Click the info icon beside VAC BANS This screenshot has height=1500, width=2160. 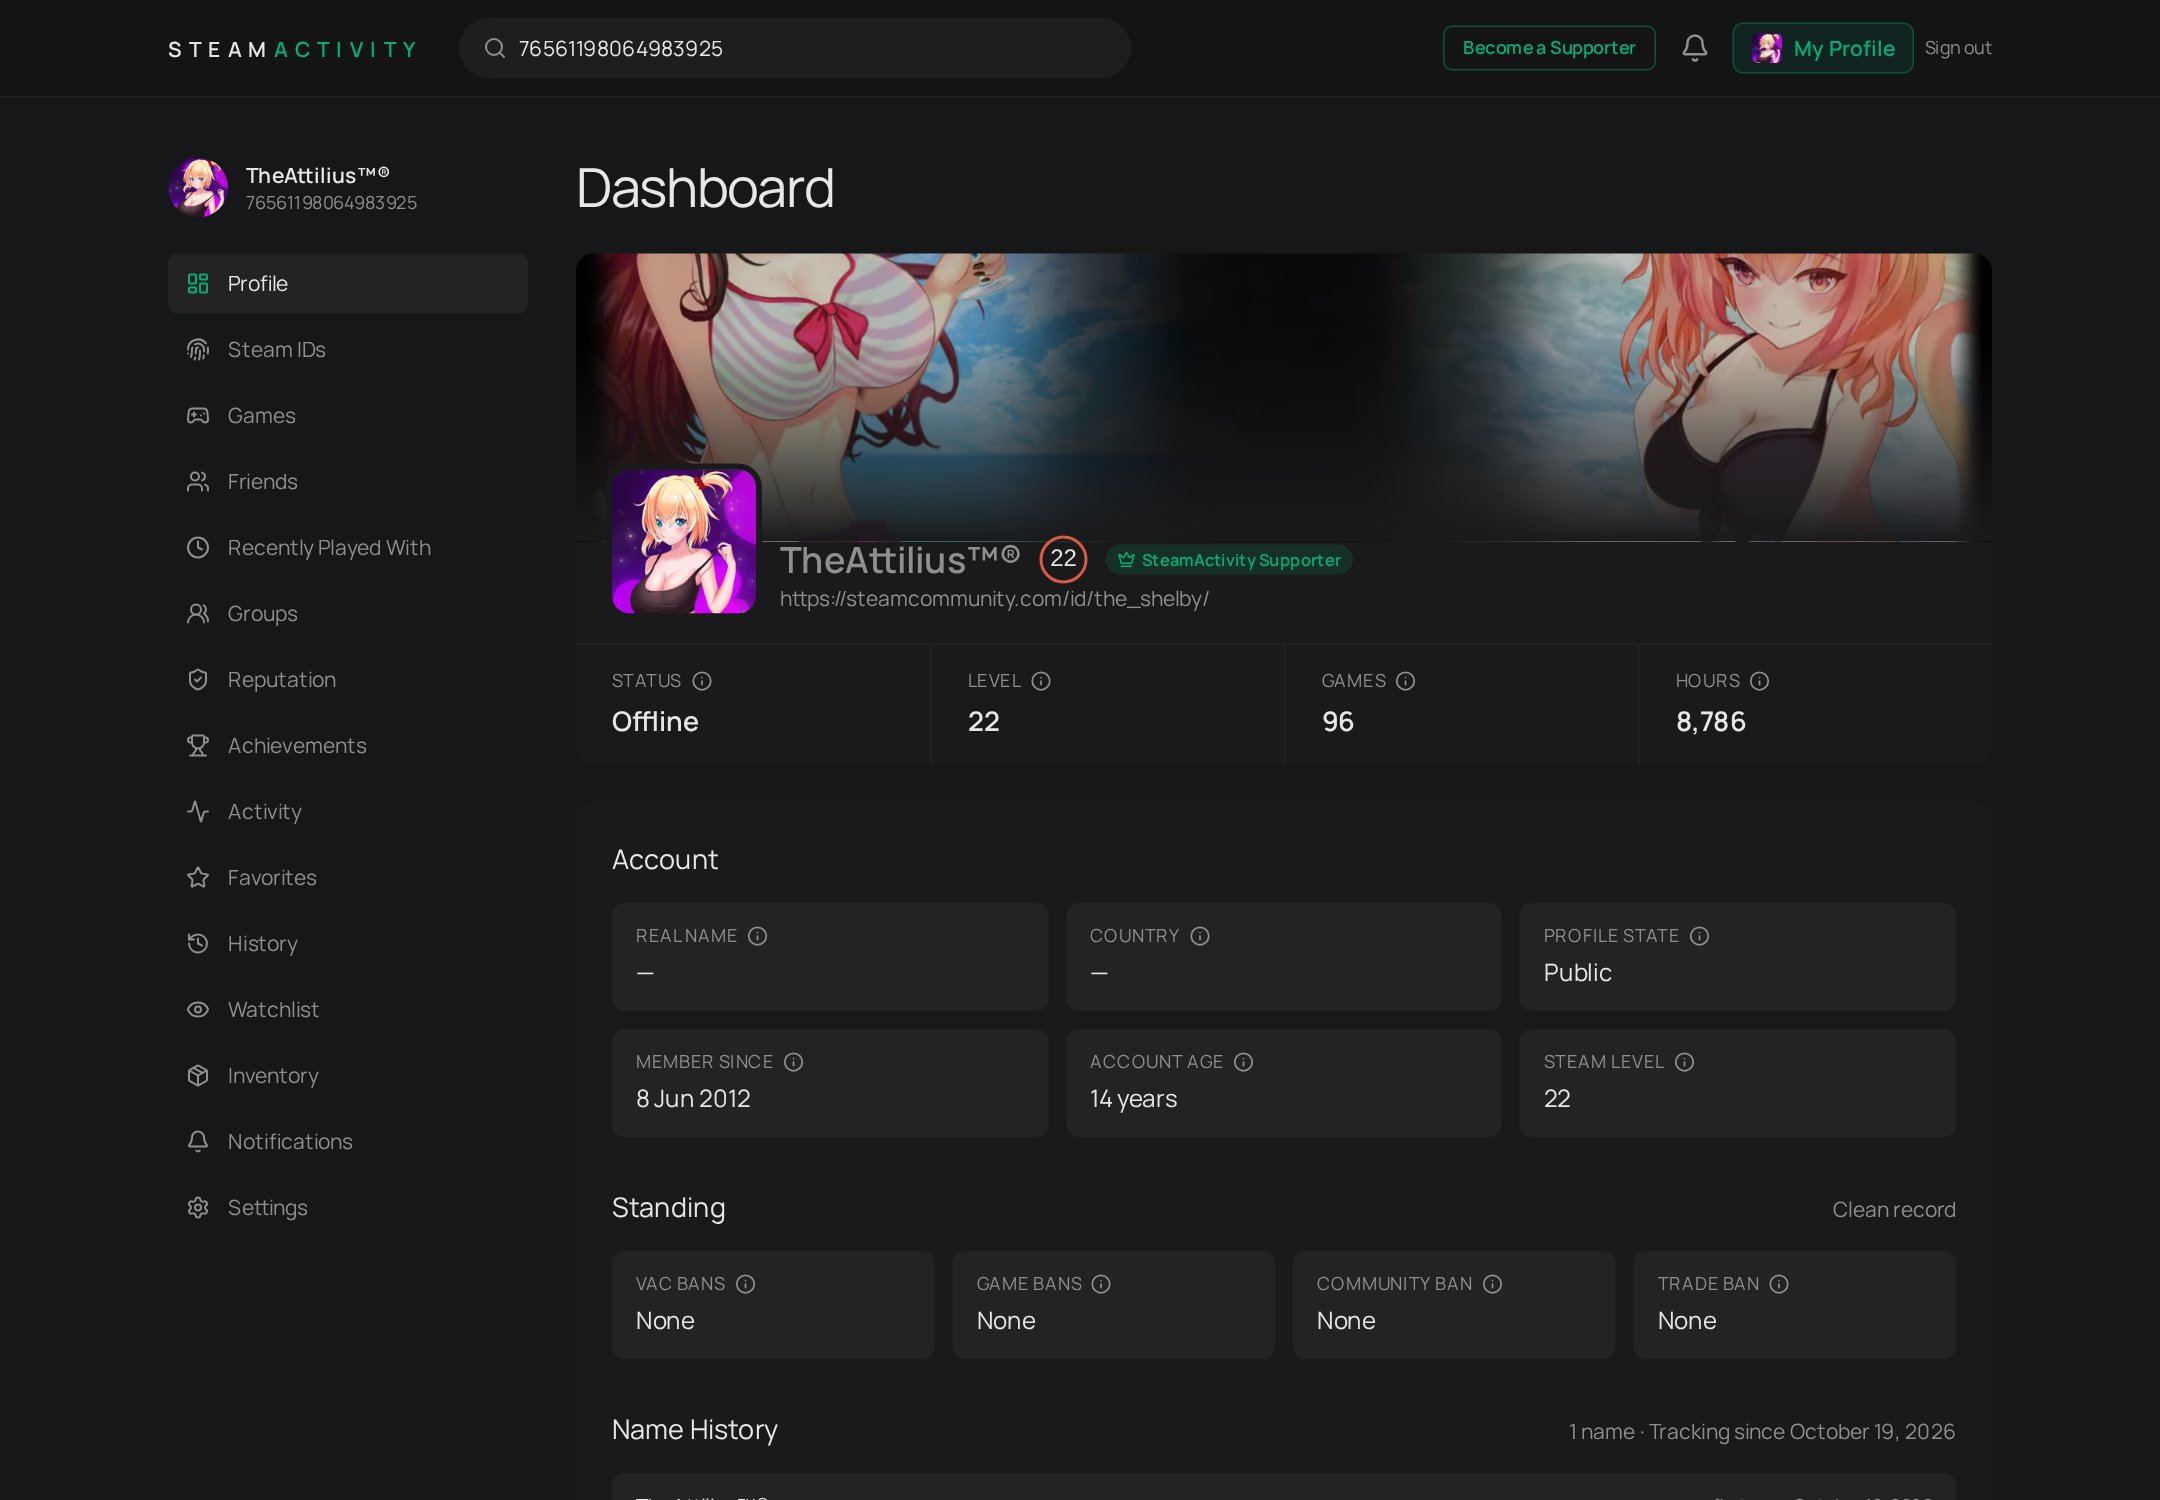pyautogui.click(x=745, y=1284)
